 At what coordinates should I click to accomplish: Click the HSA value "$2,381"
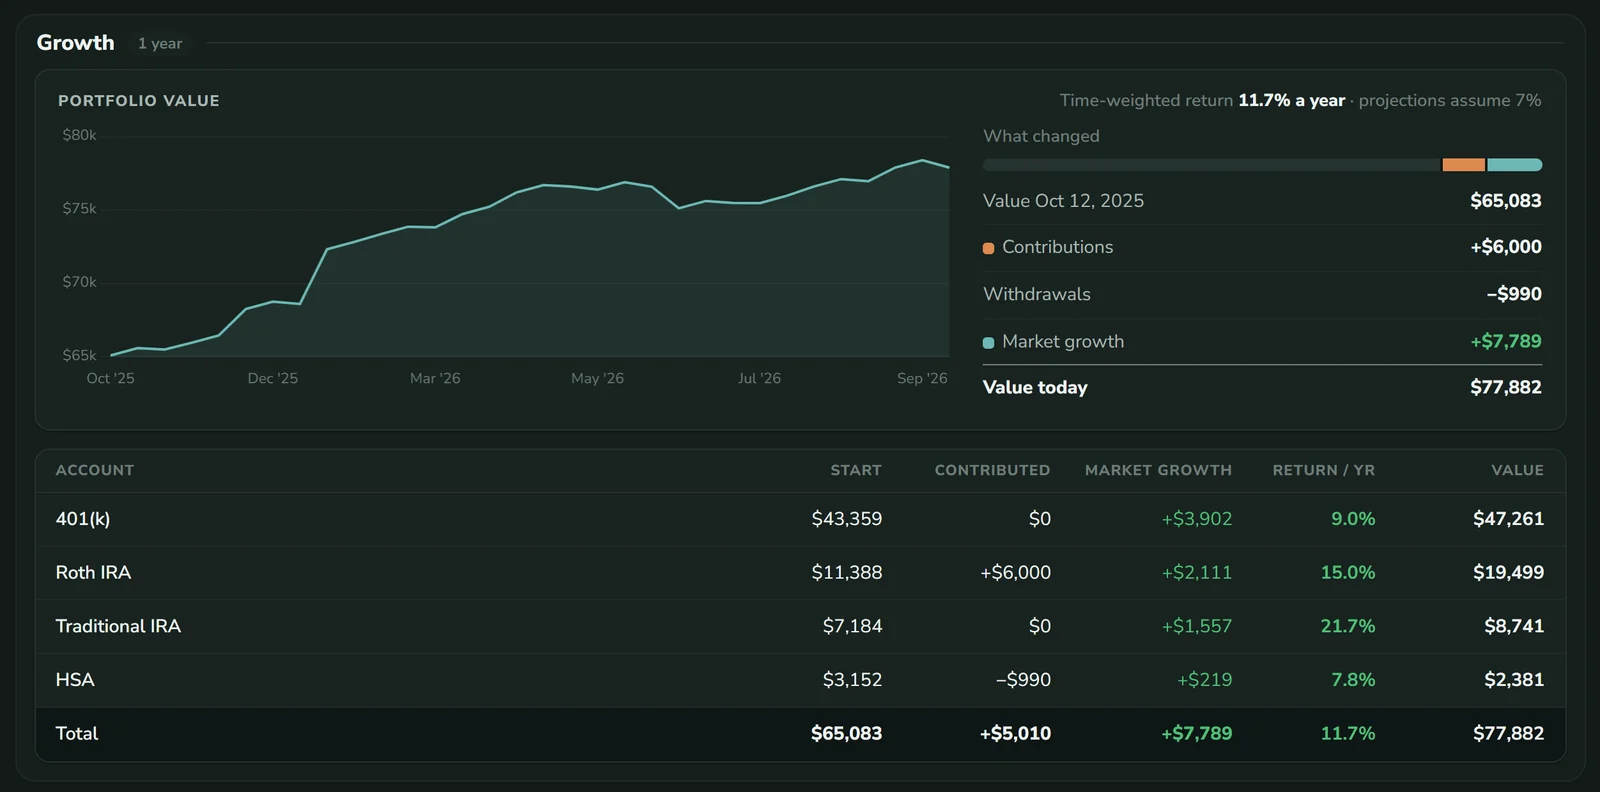[1514, 680]
